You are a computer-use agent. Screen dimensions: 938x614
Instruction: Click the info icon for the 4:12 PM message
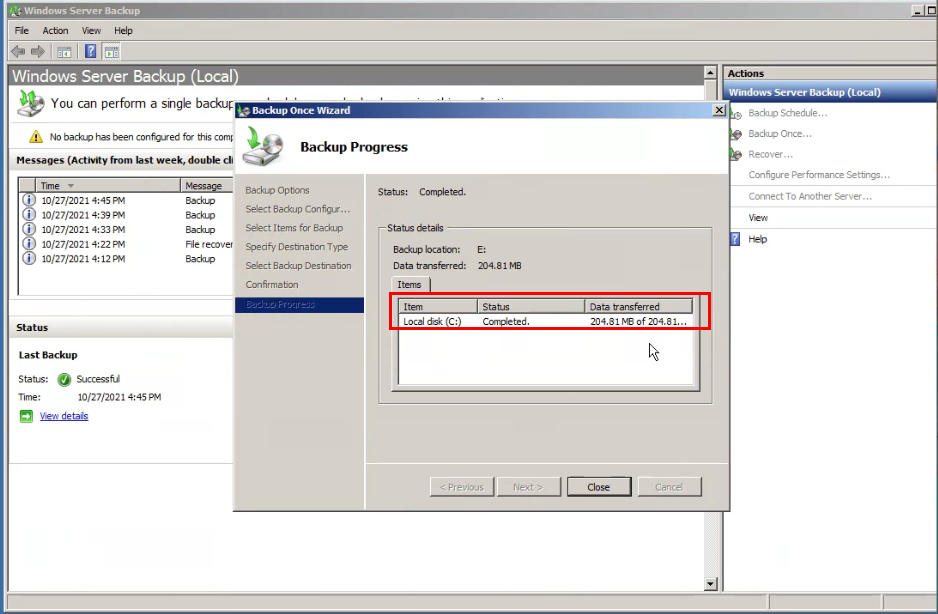[x=29, y=258]
